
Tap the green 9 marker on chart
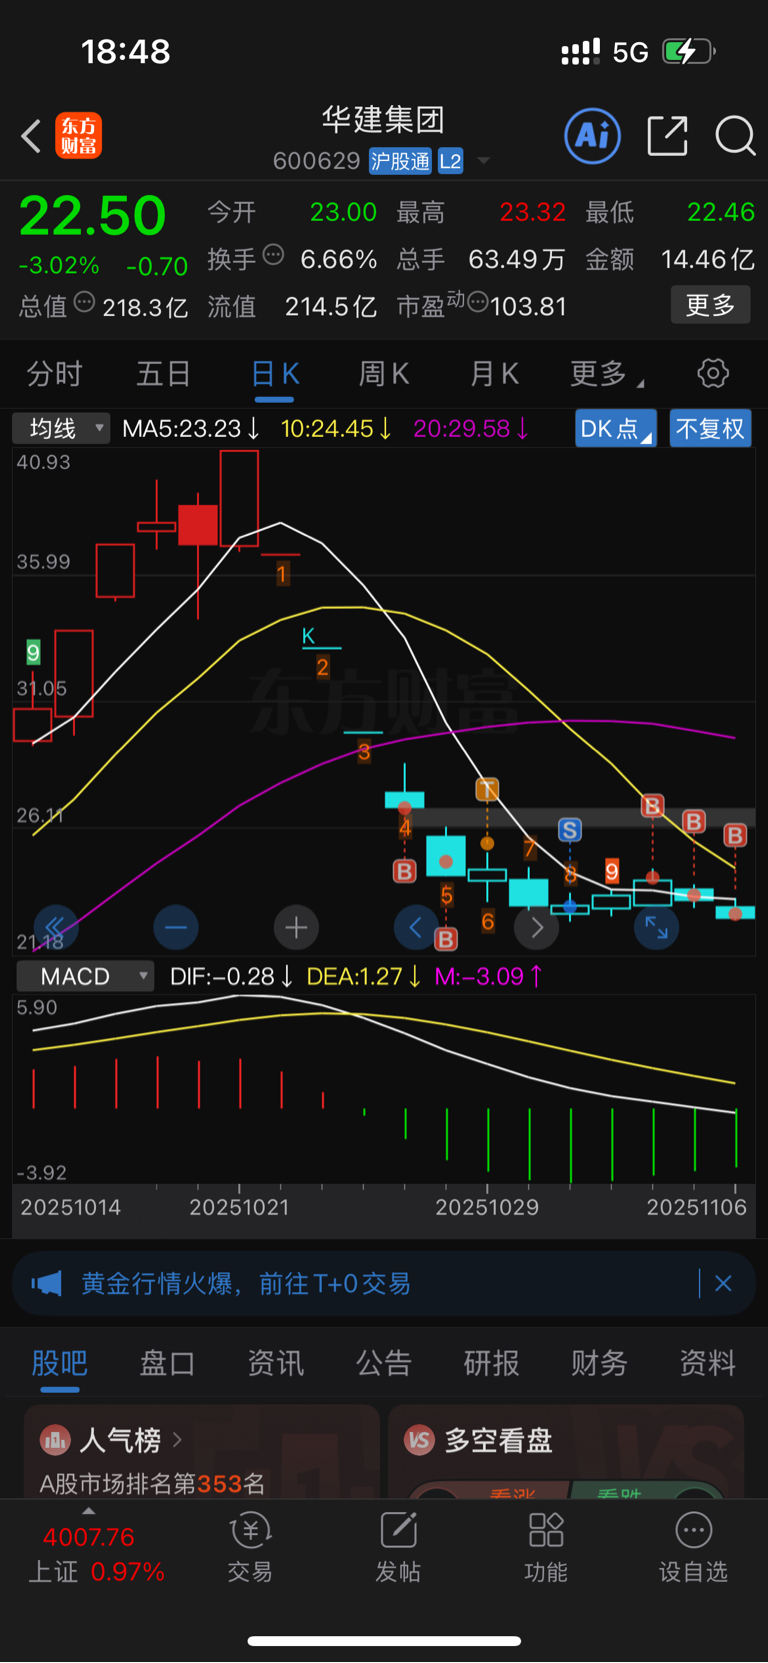point(33,653)
